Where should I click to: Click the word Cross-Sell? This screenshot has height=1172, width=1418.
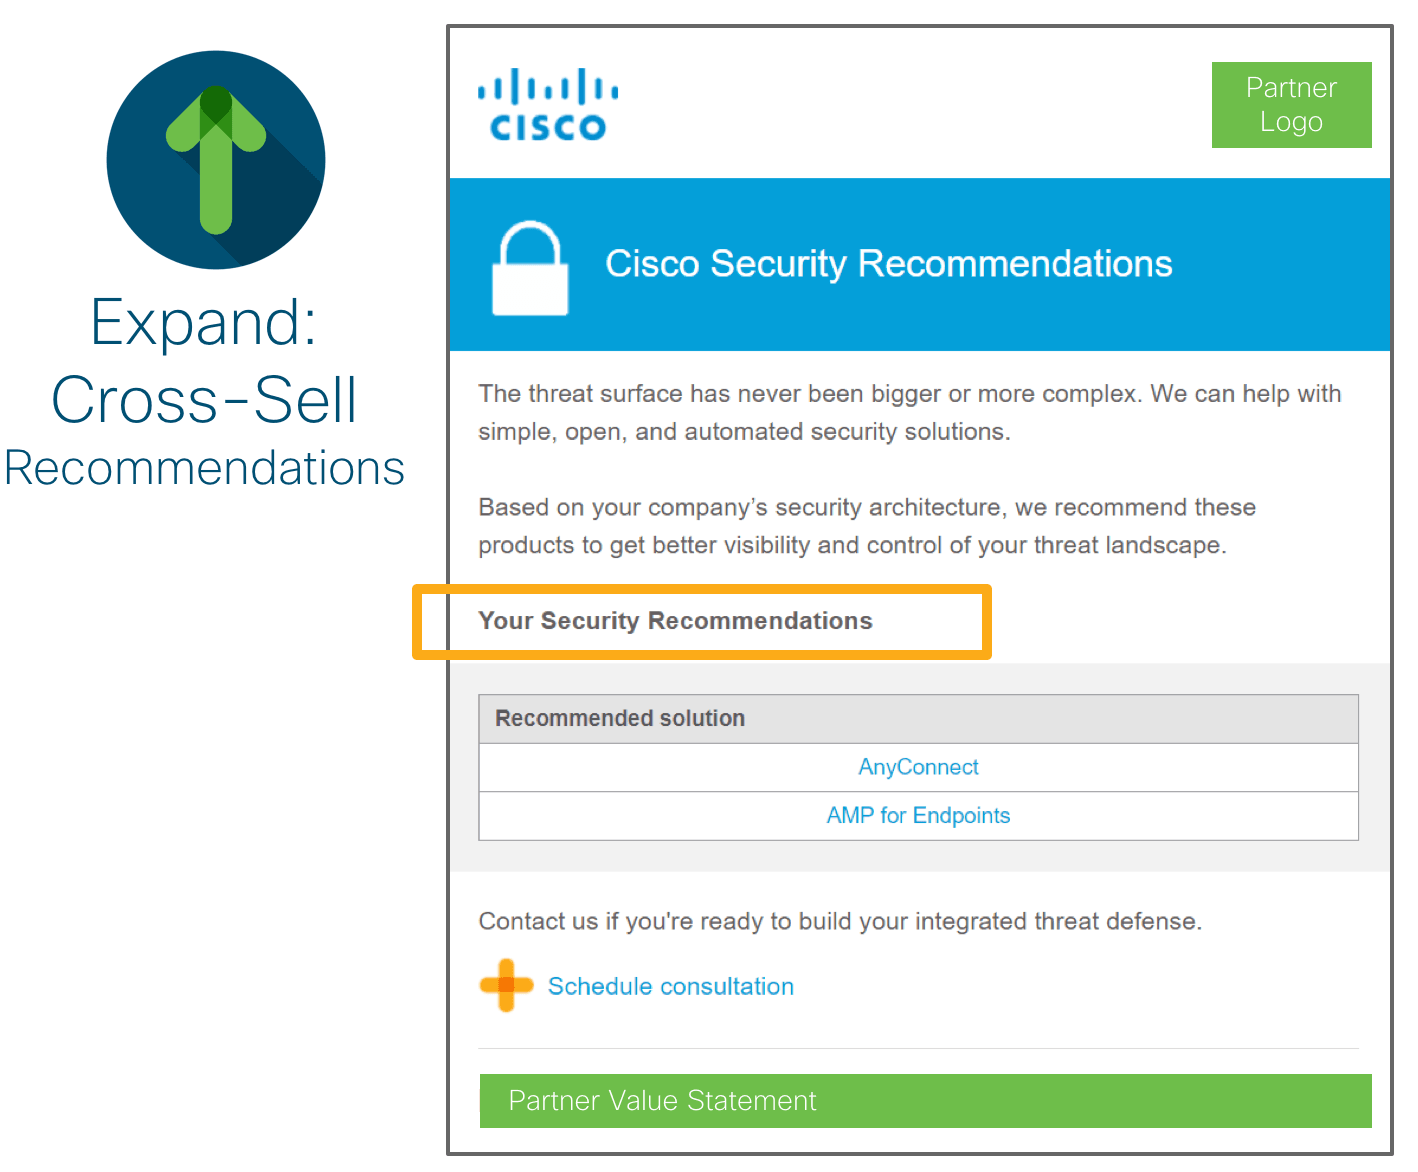[204, 400]
